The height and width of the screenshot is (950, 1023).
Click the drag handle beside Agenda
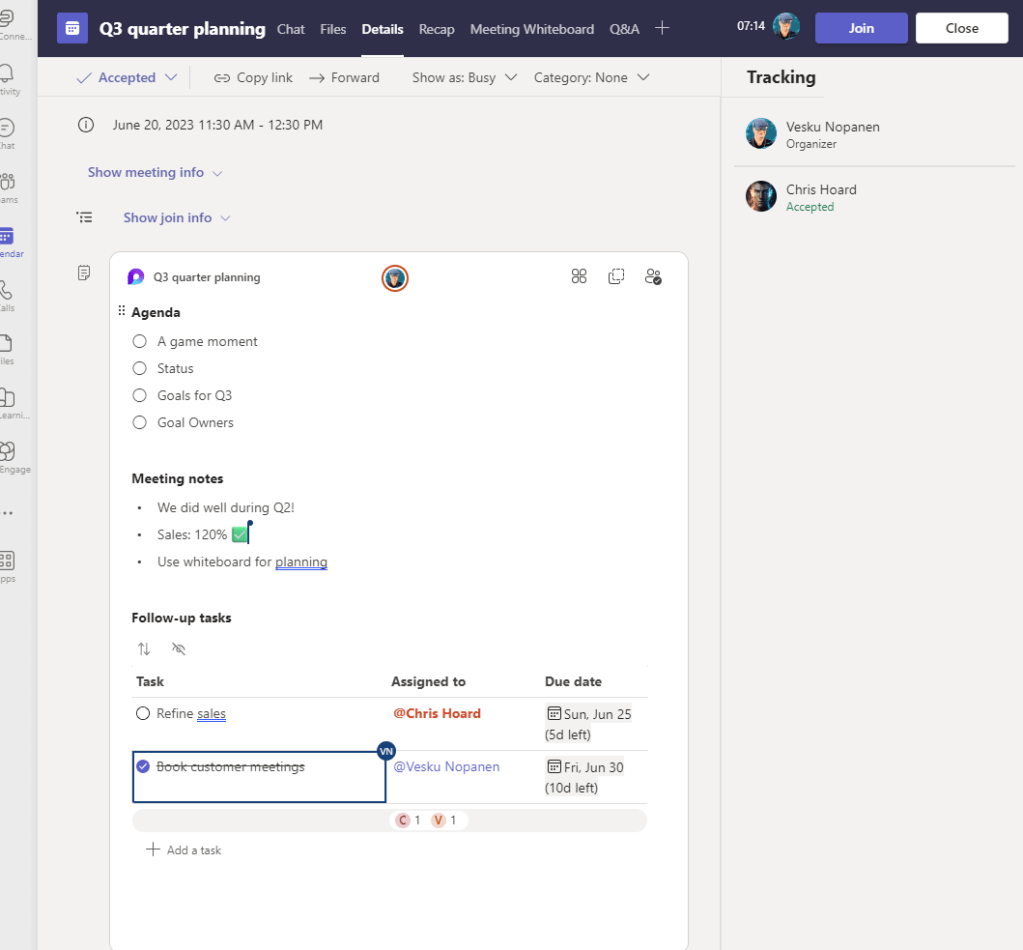[x=122, y=311]
